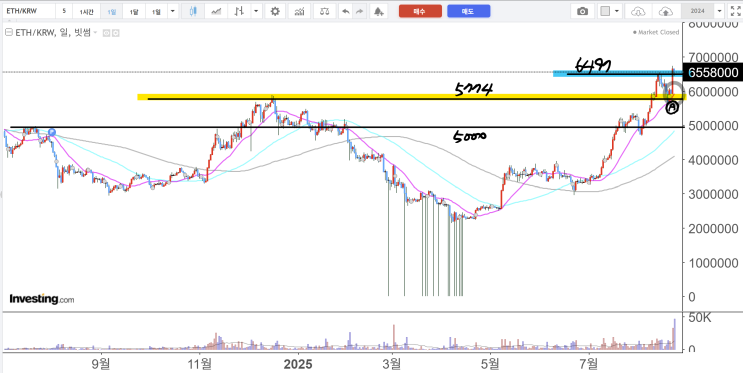Click the redo arrow icon
The image size is (743, 373).
[x=360, y=11]
